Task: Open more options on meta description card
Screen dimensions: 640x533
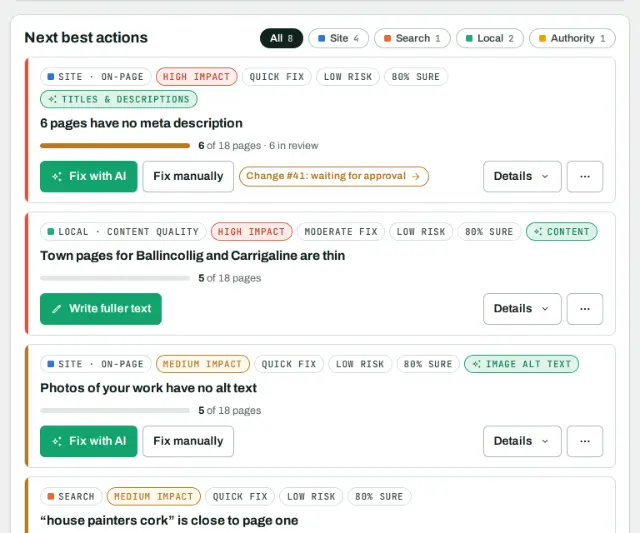Action: pos(585,176)
